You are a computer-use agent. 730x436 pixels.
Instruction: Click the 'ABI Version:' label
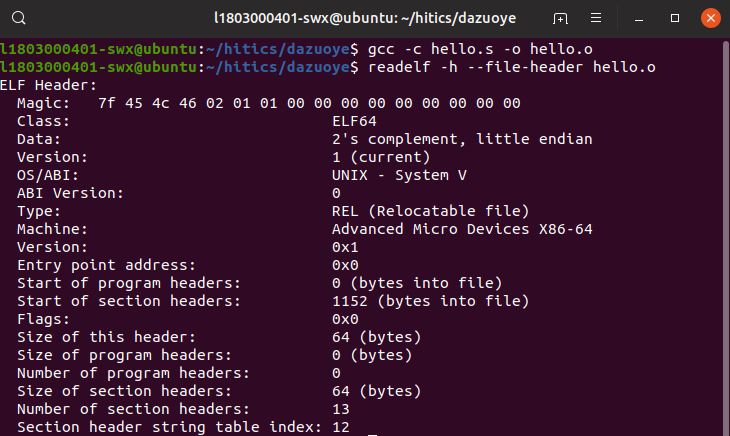(x=70, y=193)
